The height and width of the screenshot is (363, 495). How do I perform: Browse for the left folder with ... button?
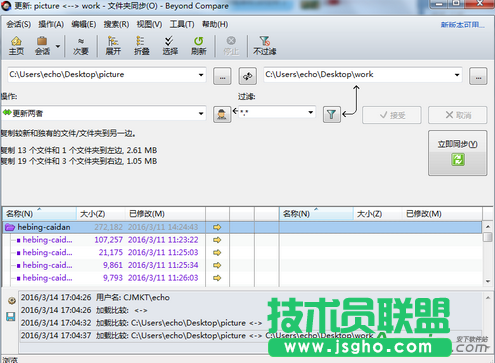tap(222, 76)
